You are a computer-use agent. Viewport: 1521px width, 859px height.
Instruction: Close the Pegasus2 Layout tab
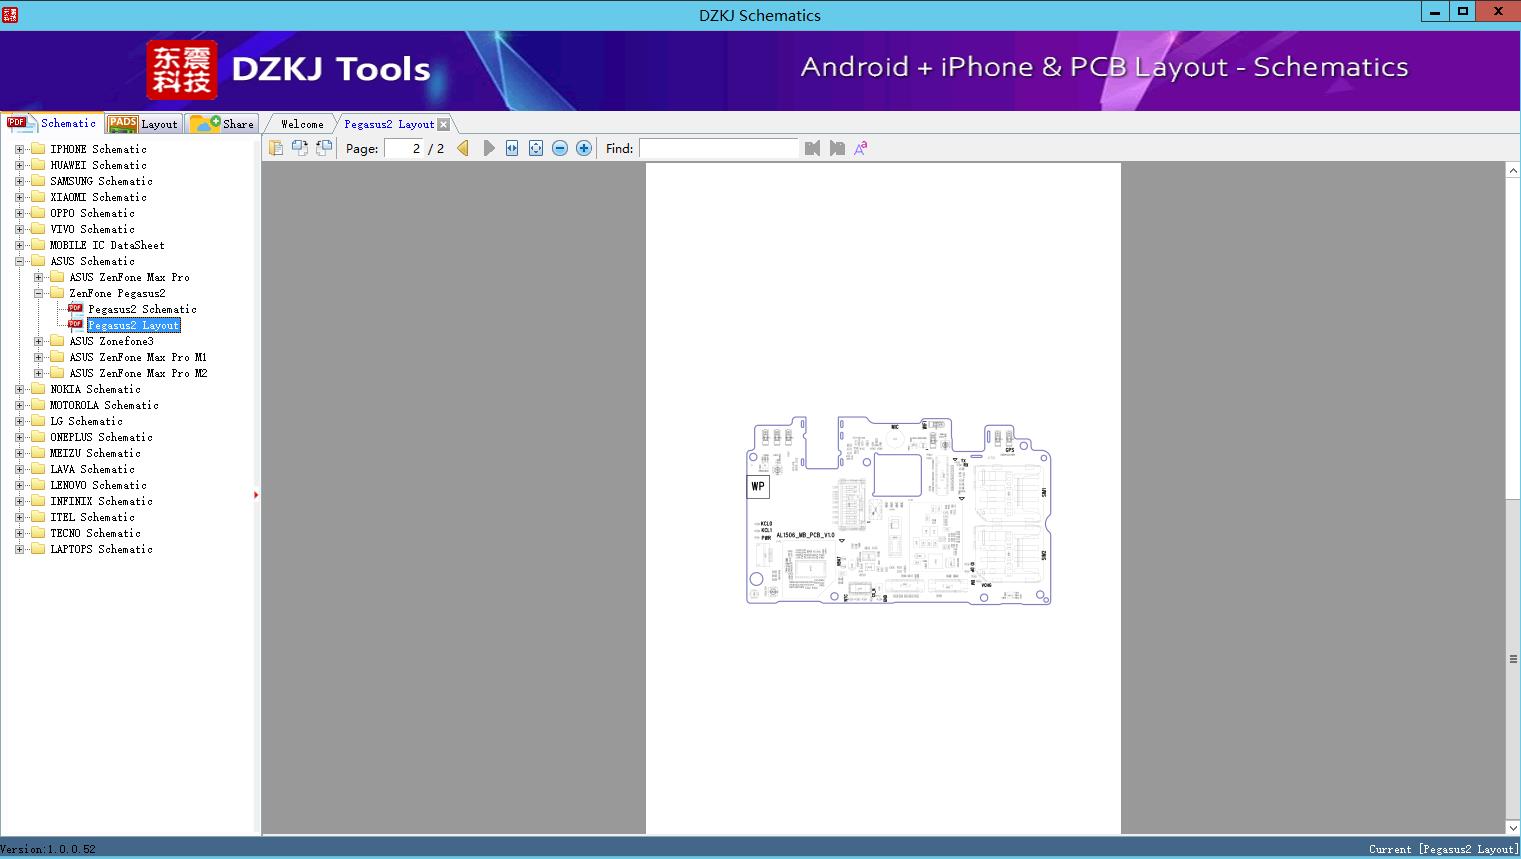click(444, 124)
